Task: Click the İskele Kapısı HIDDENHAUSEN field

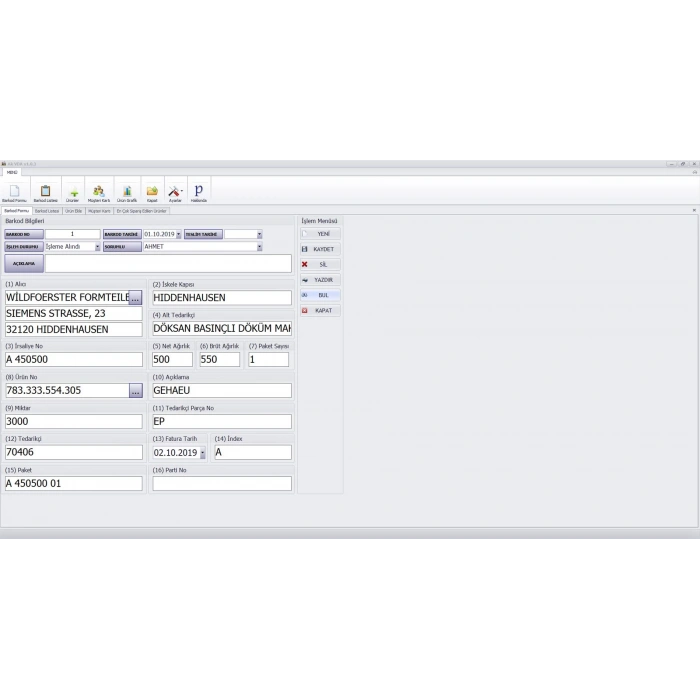Action: 222,298
